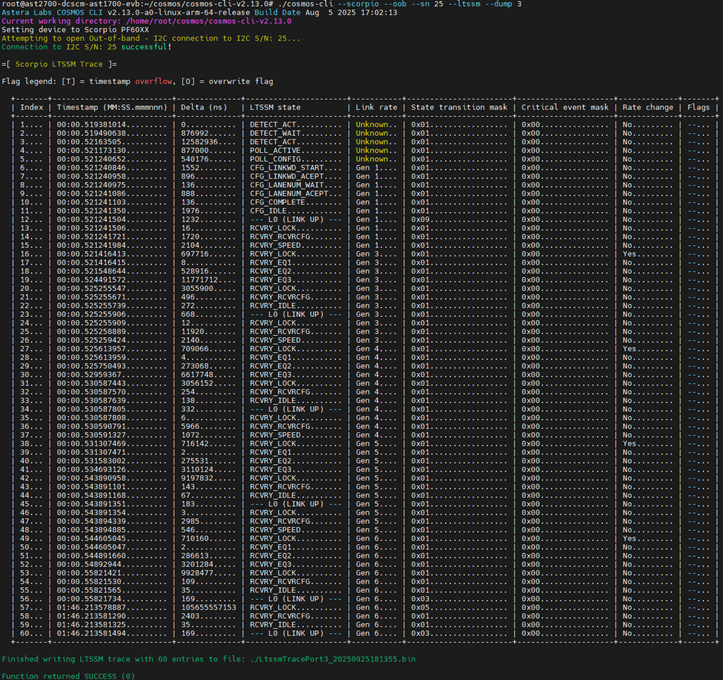Click the State transition mask column header
723x680 pixels.
(x=460, y=107)
